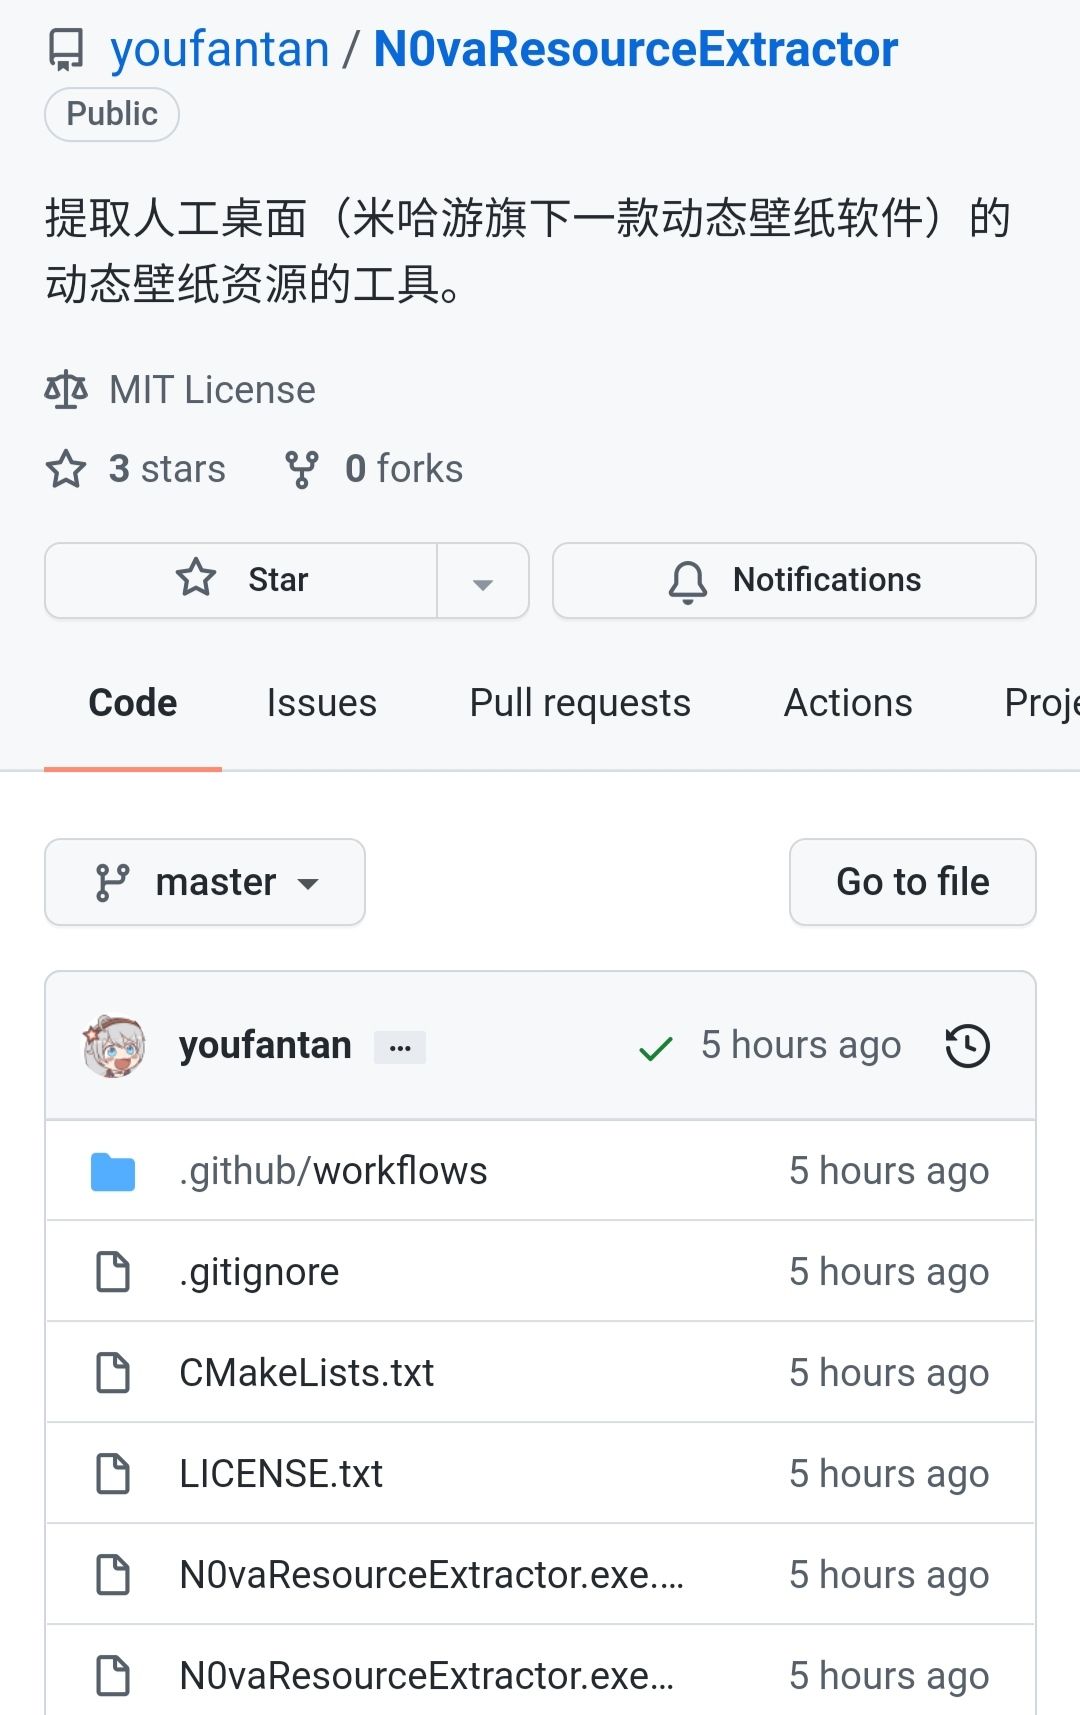Open the CMakeLists.txt file
This screenshot has width=1080, height=1715.
point(307,1373)
